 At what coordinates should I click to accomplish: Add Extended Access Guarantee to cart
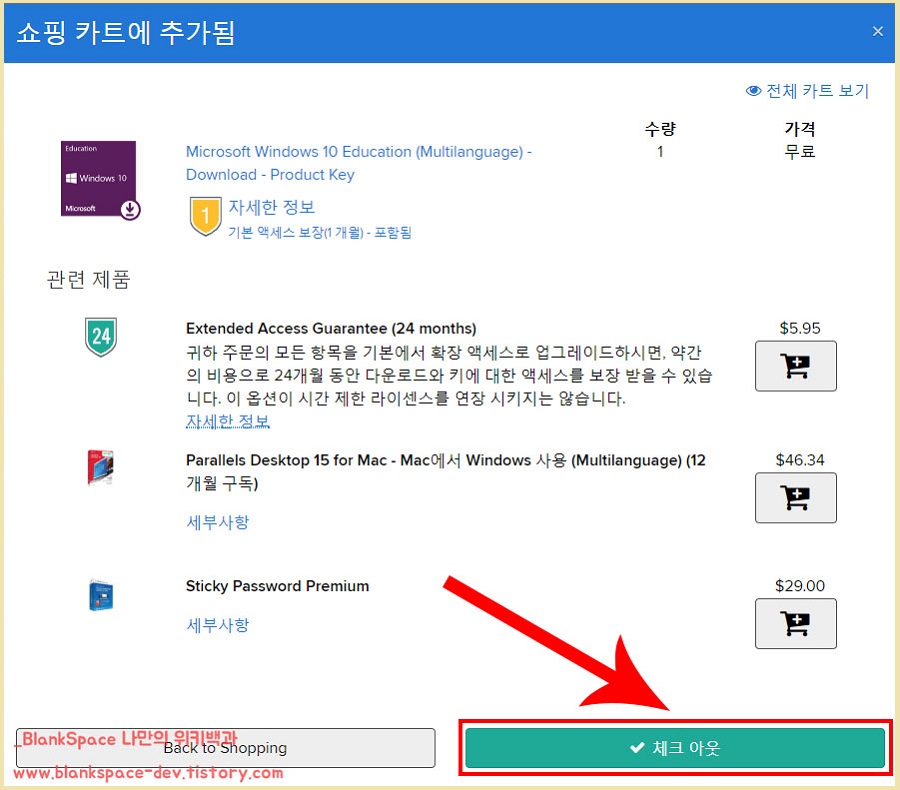(x=796, y=366)
